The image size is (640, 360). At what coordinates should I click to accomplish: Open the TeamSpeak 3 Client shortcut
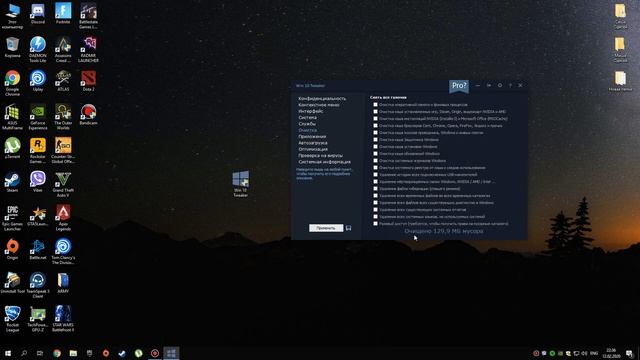click(x=38, y=285)
